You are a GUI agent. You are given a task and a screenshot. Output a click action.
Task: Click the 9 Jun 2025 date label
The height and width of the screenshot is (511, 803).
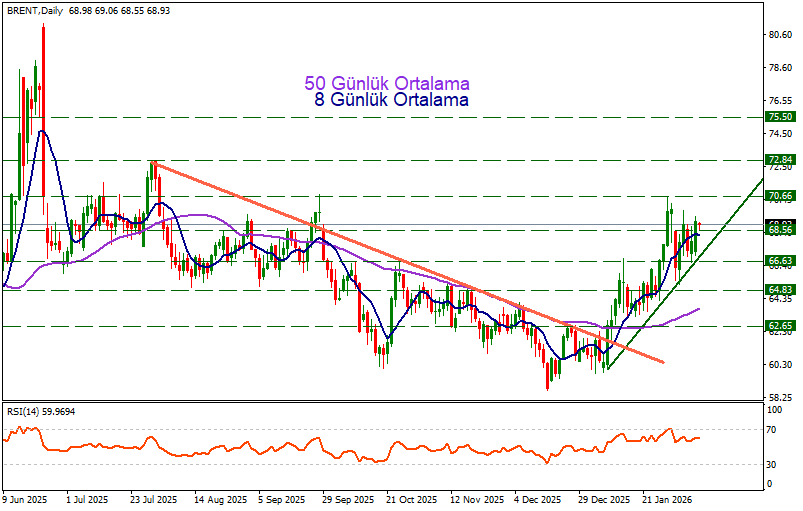[x=25, y=498]
